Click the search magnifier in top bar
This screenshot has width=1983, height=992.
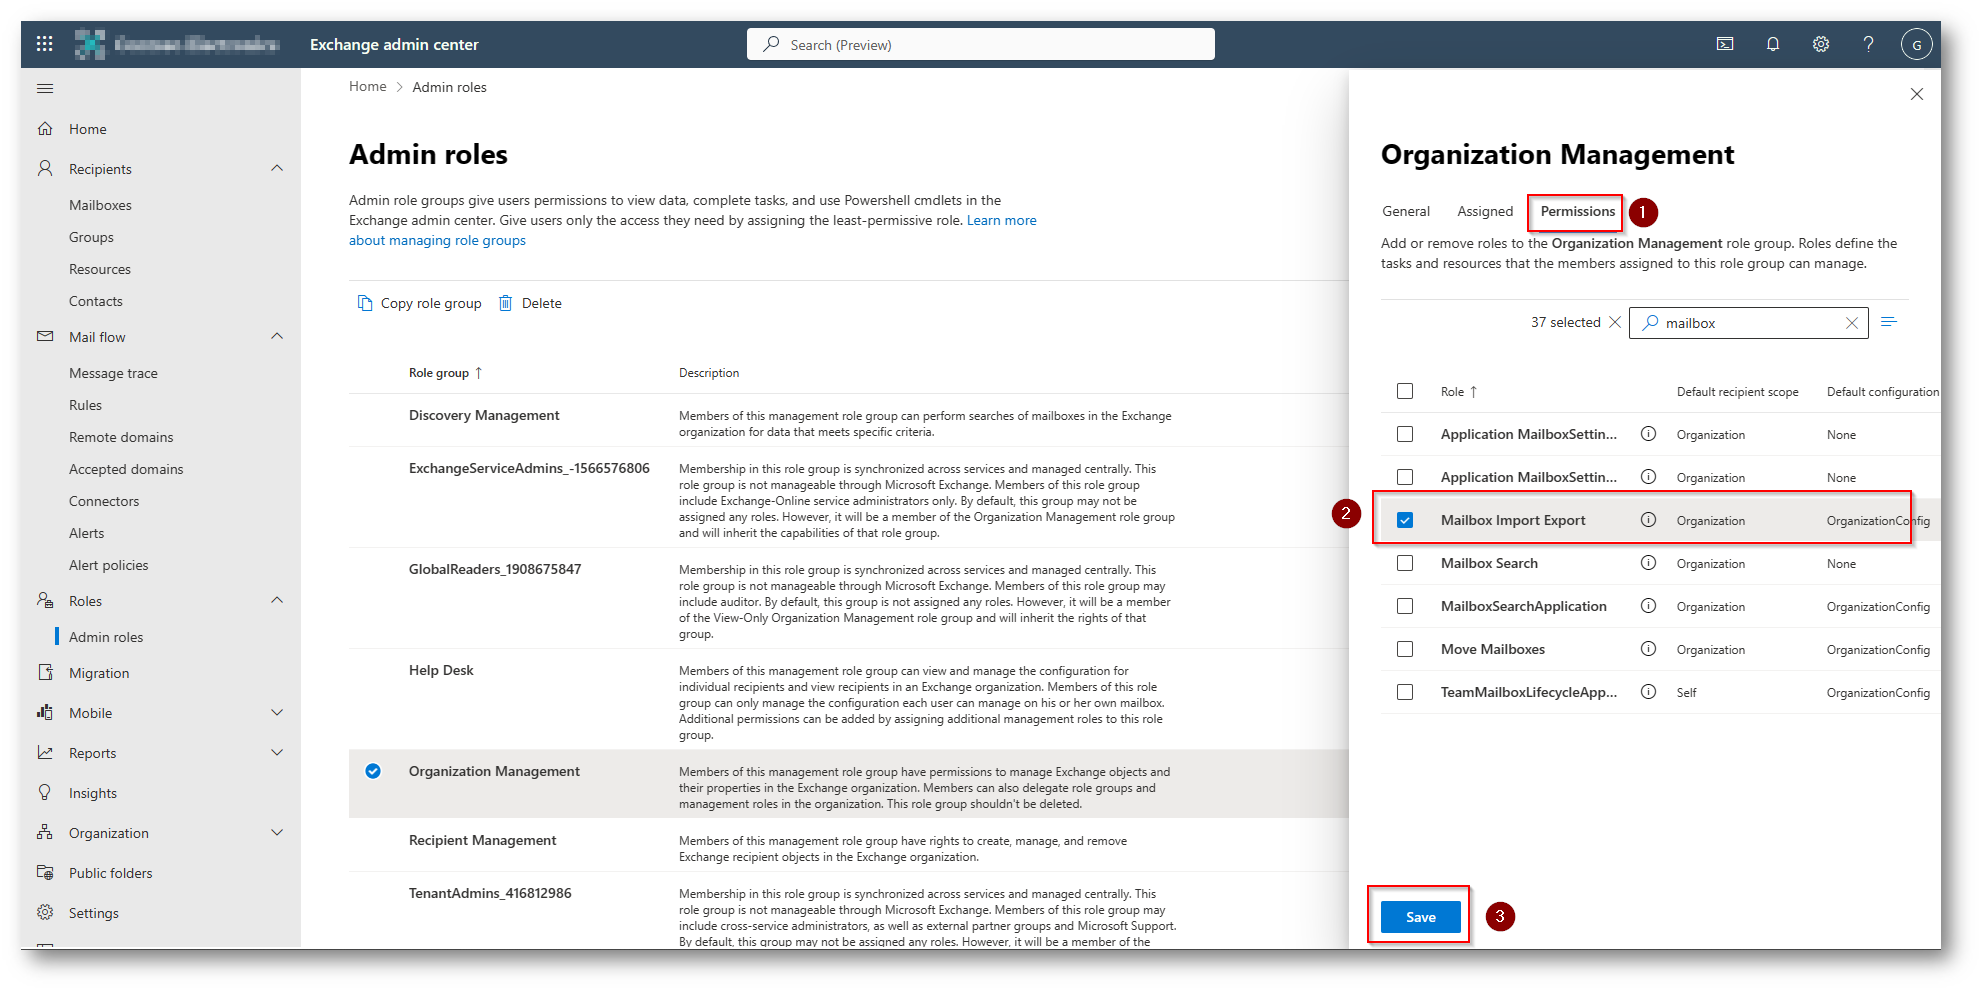pos(771,44)
